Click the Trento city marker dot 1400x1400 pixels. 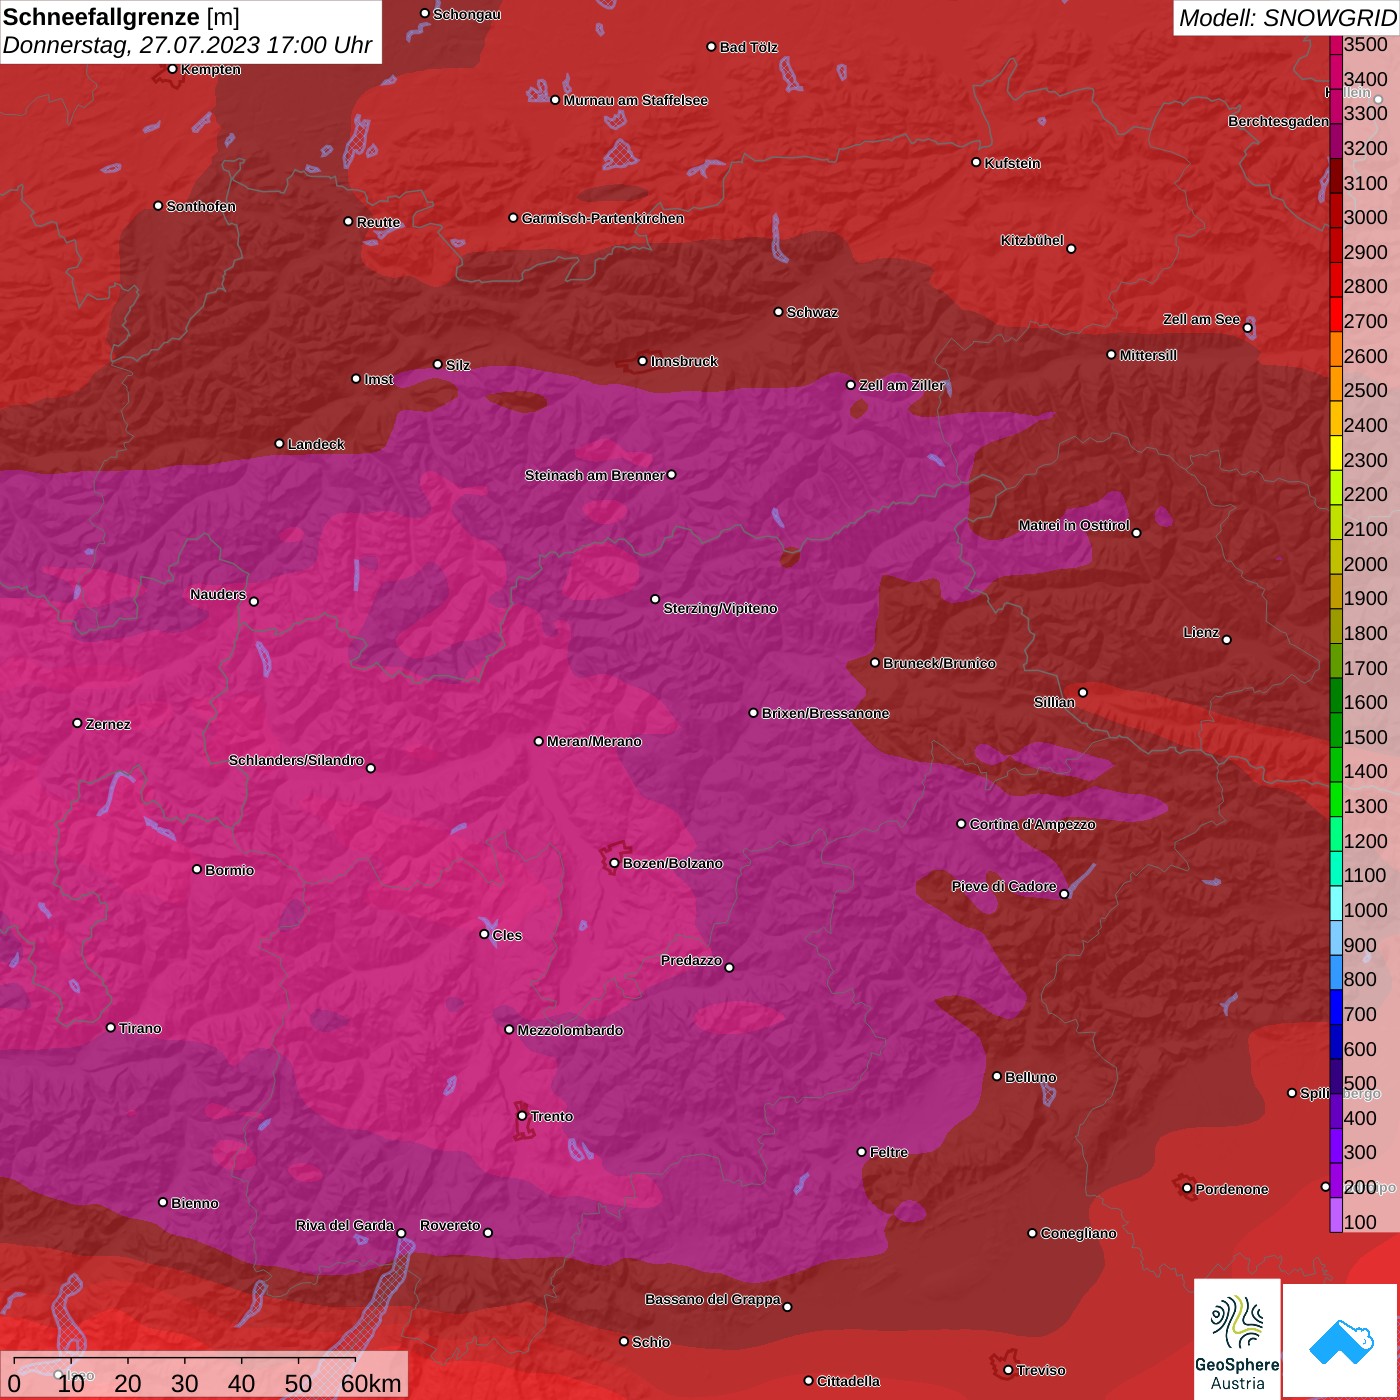(x=522, y=1116)
